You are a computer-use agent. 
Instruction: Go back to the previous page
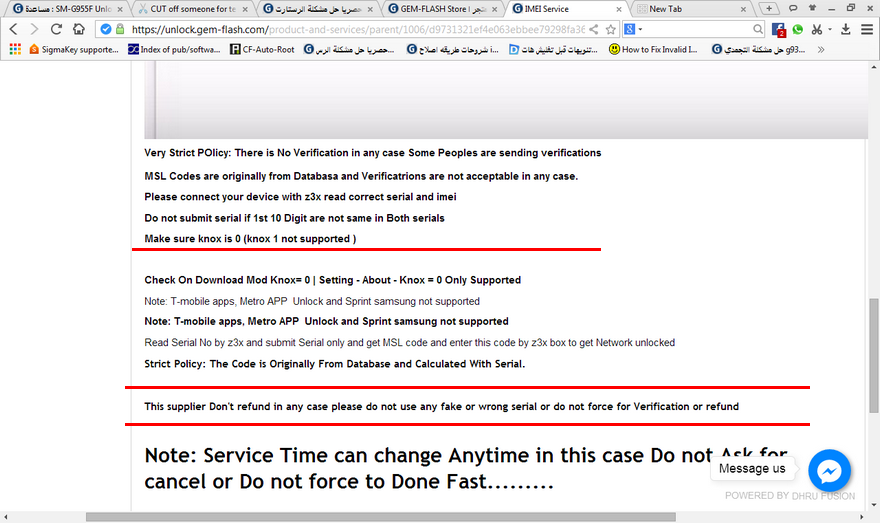tap(13, 29)
